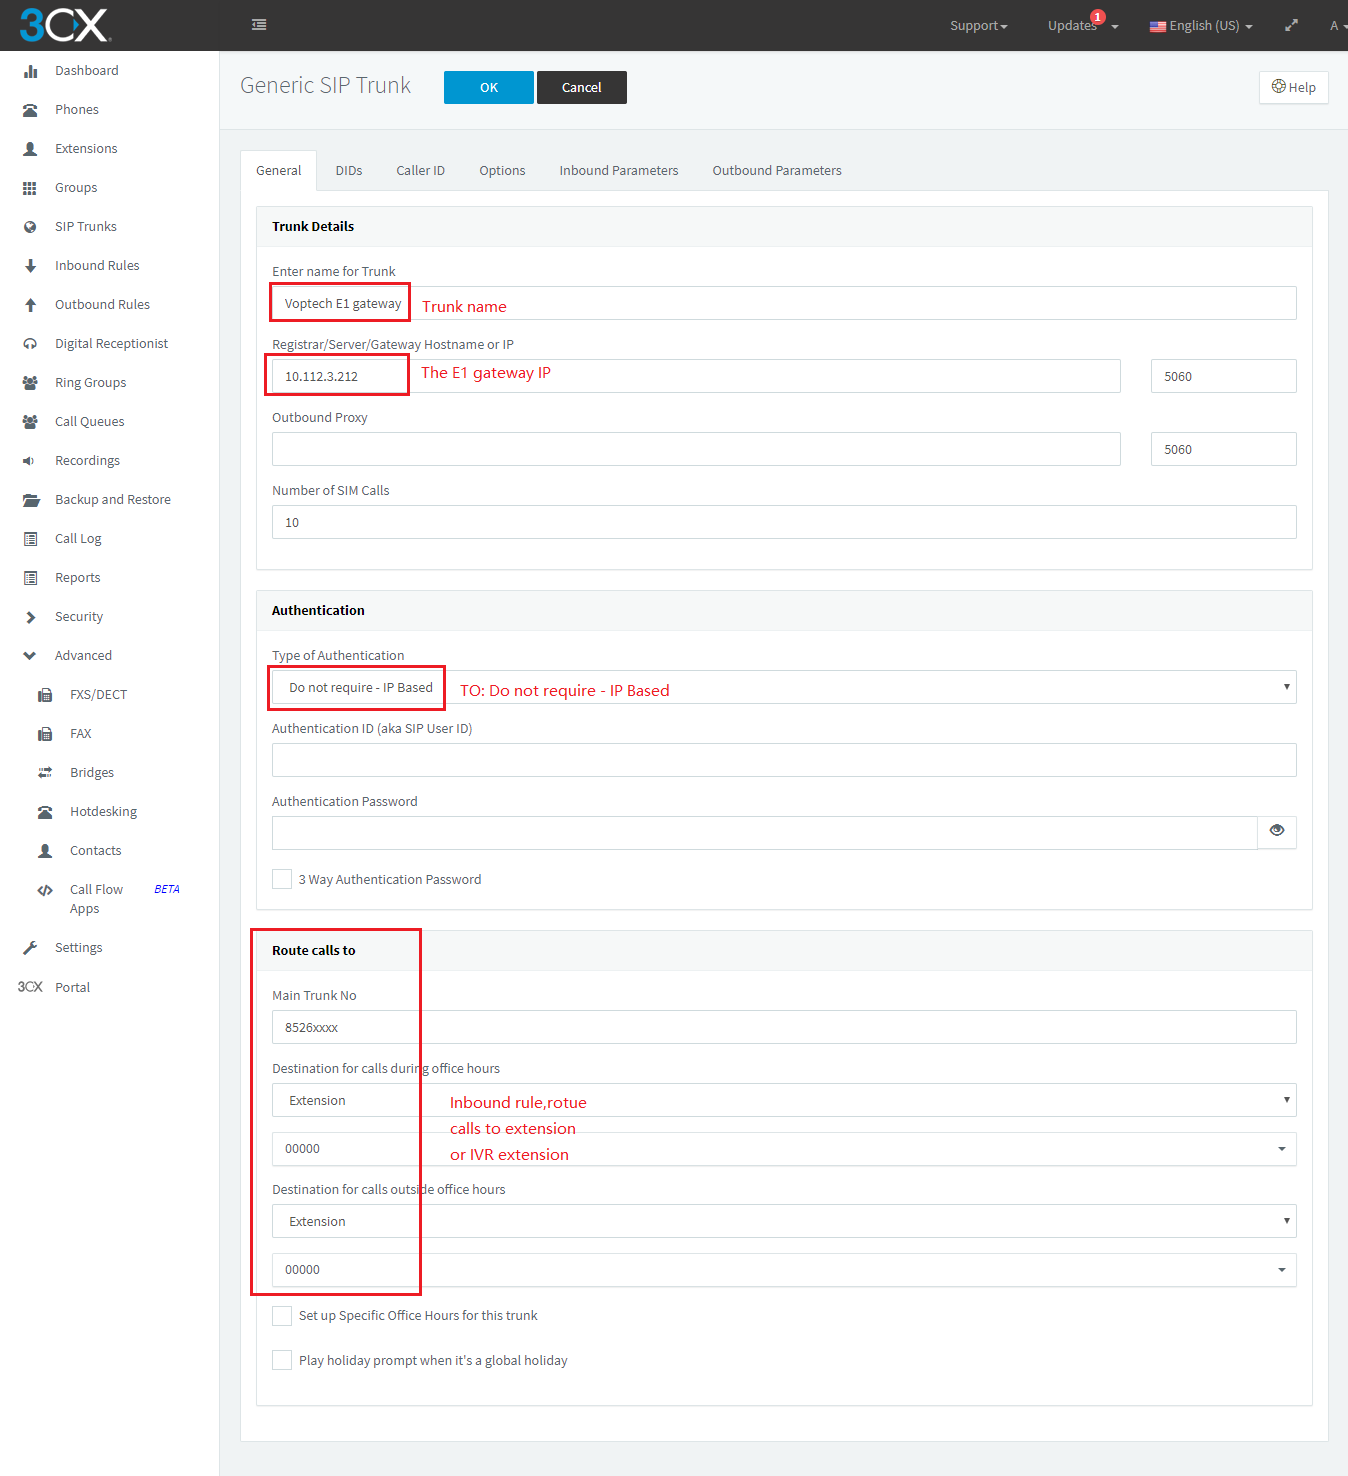Screen dimensions: 1348x1476
Task: Switch to Outbound Parameters tab
Action: click(777, 171)
